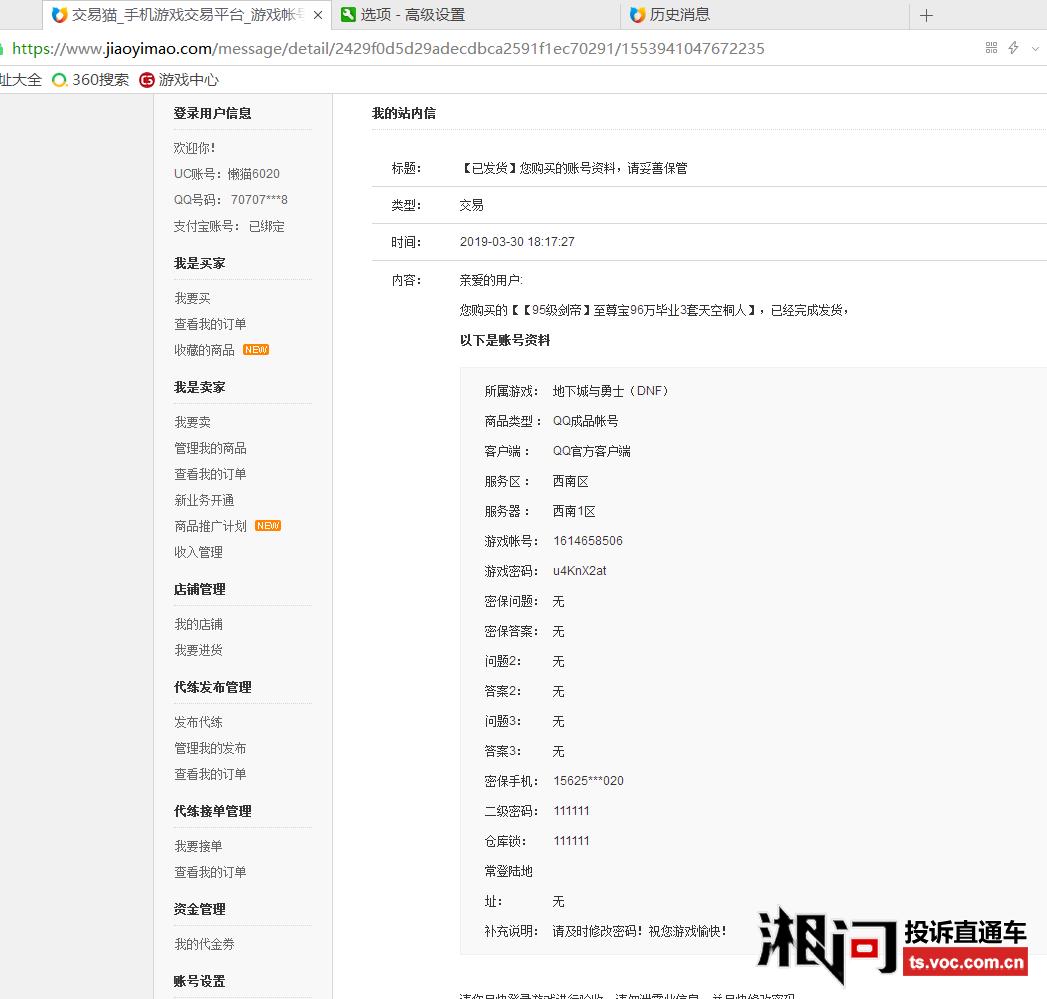Click the NEW badge next to 商品推广计划

pyautogui.click(x=267, y=525)
